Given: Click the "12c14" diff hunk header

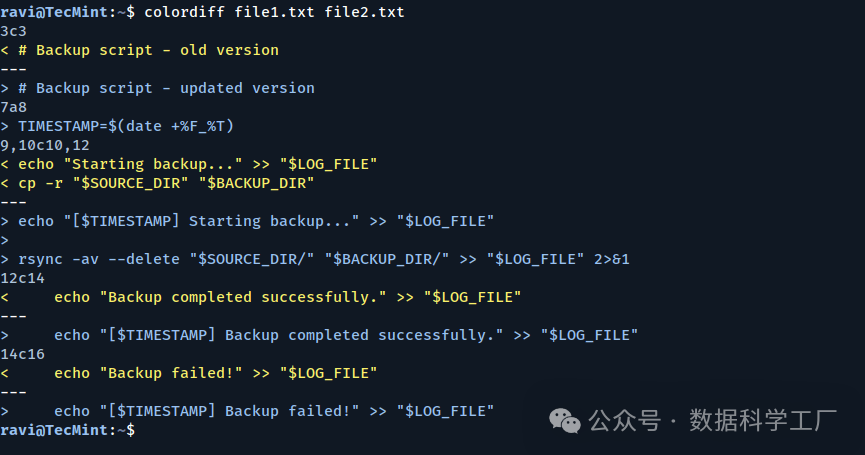Looking at the screenshot, I should pos(22,278).
